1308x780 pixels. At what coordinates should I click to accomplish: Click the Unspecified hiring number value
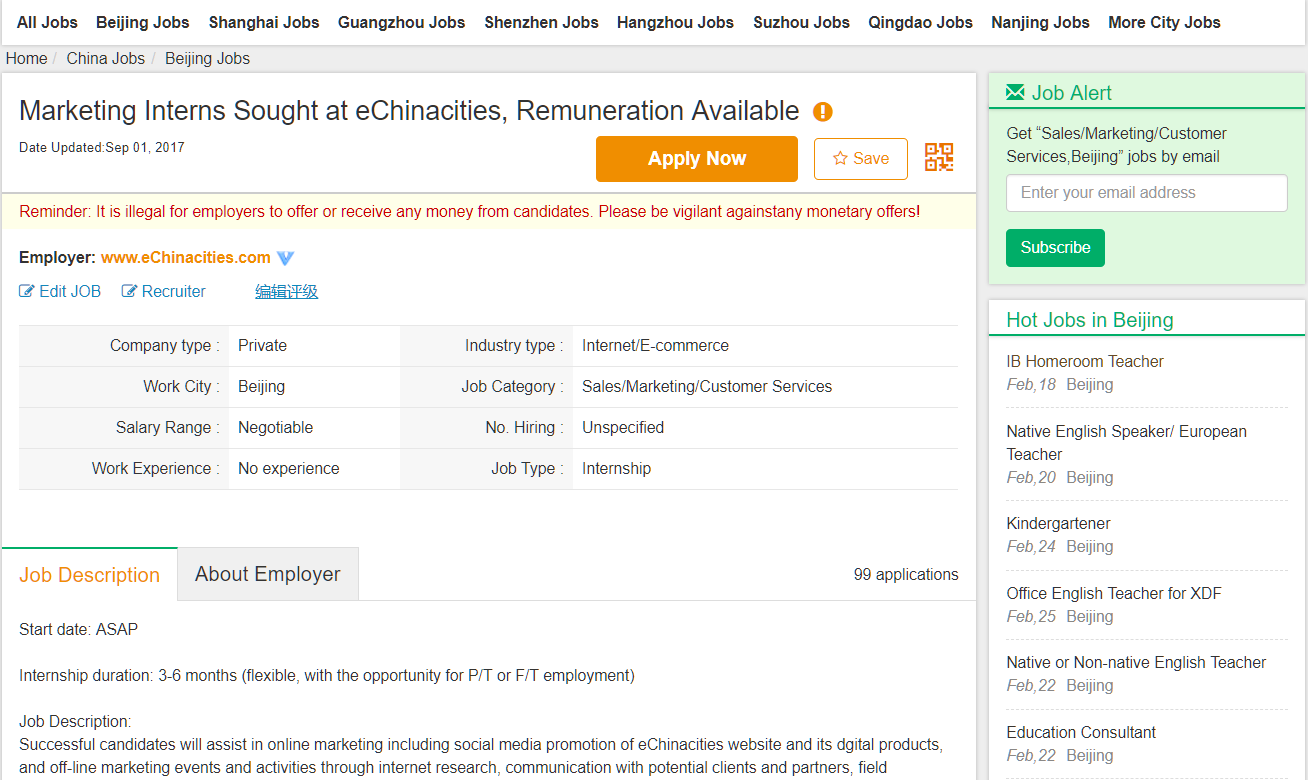coord(623,428)
